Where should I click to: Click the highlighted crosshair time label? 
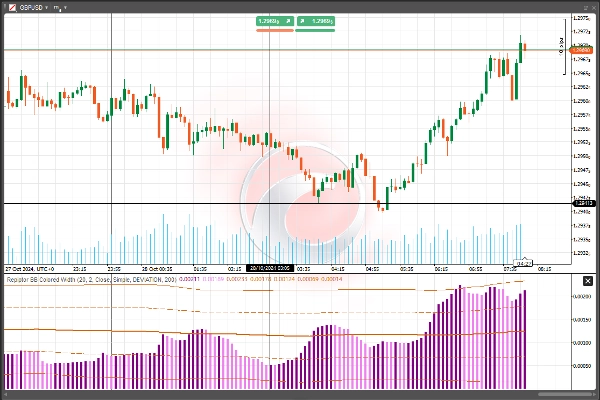(270, 269)
